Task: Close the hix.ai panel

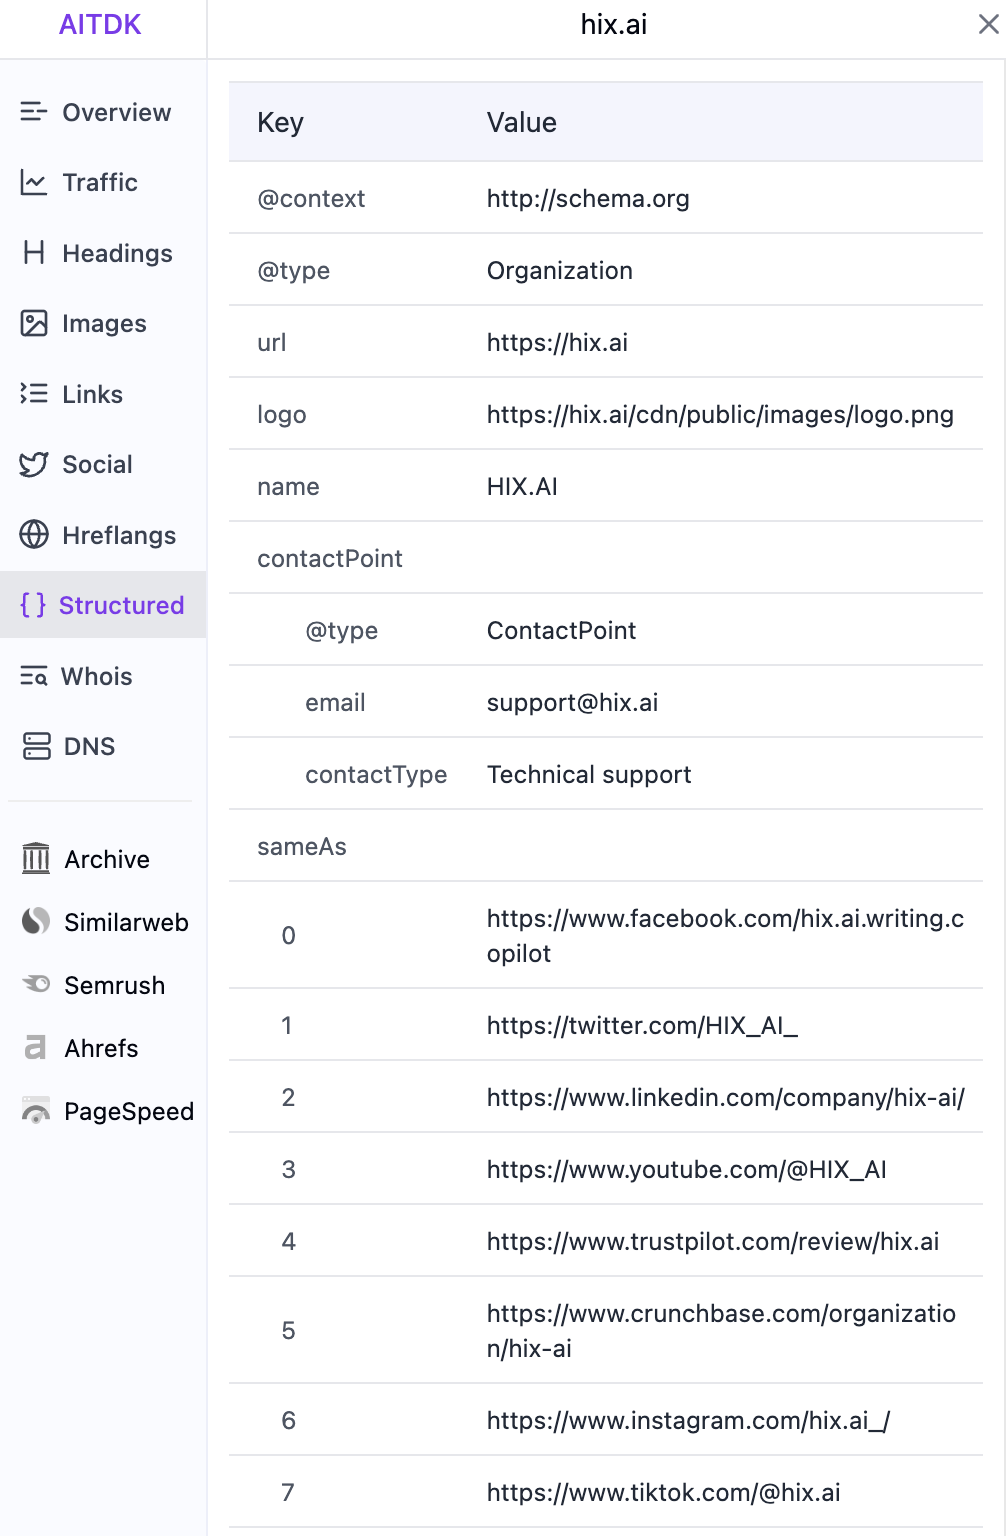Action: pos(988,24)
